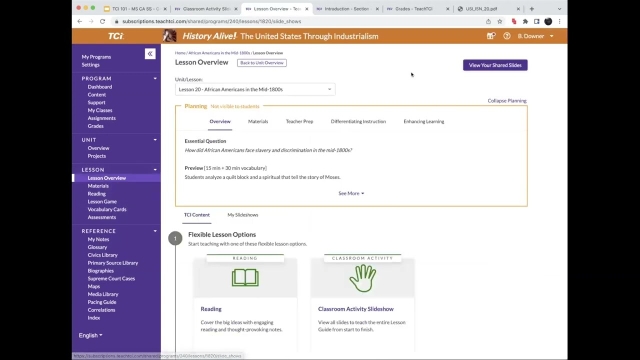Open the help question mark icon
The height and width of the screenshot is (360, 640).
507,36
